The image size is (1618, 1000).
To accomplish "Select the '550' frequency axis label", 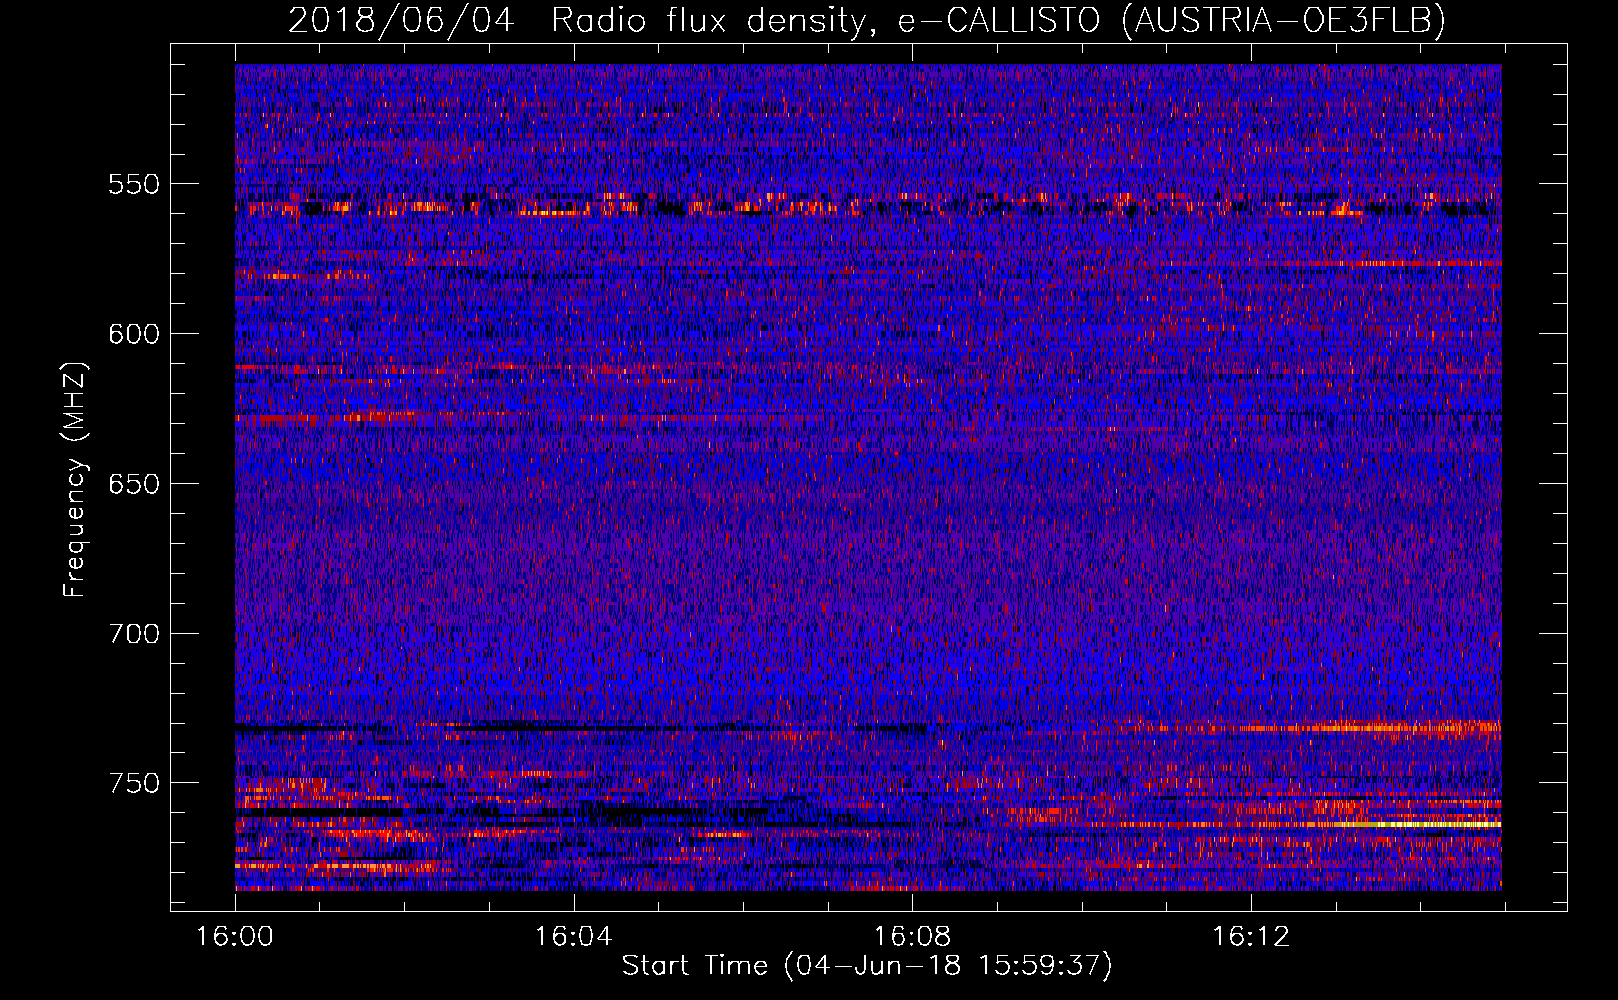I will [134, 184].
